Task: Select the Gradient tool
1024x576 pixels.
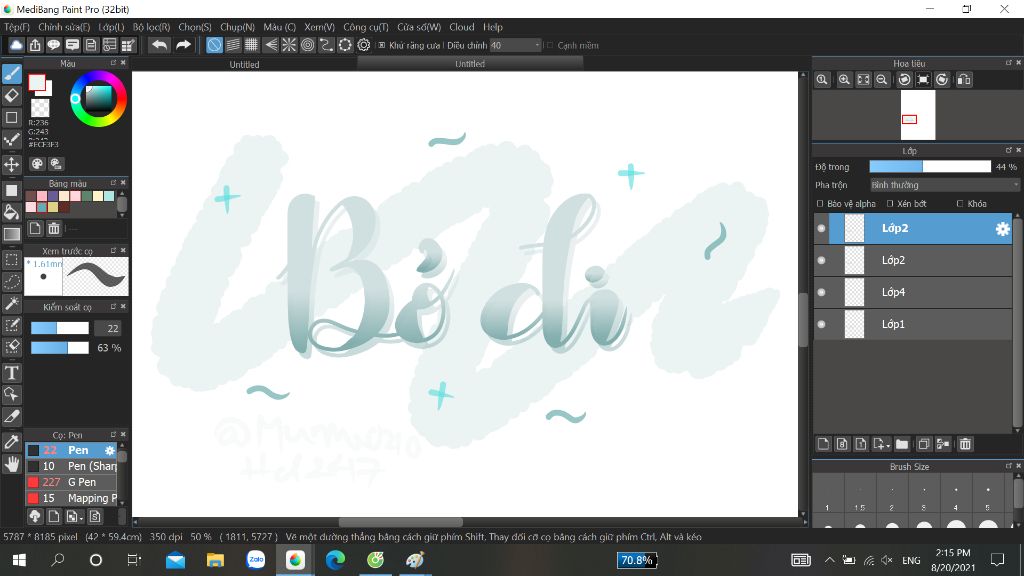Action: [12, 234]
